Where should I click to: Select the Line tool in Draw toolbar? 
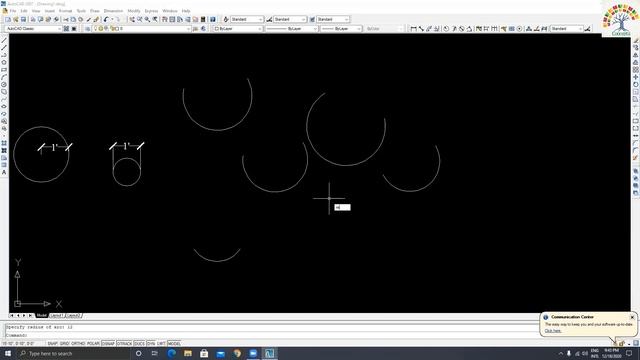tap(4, 40)
